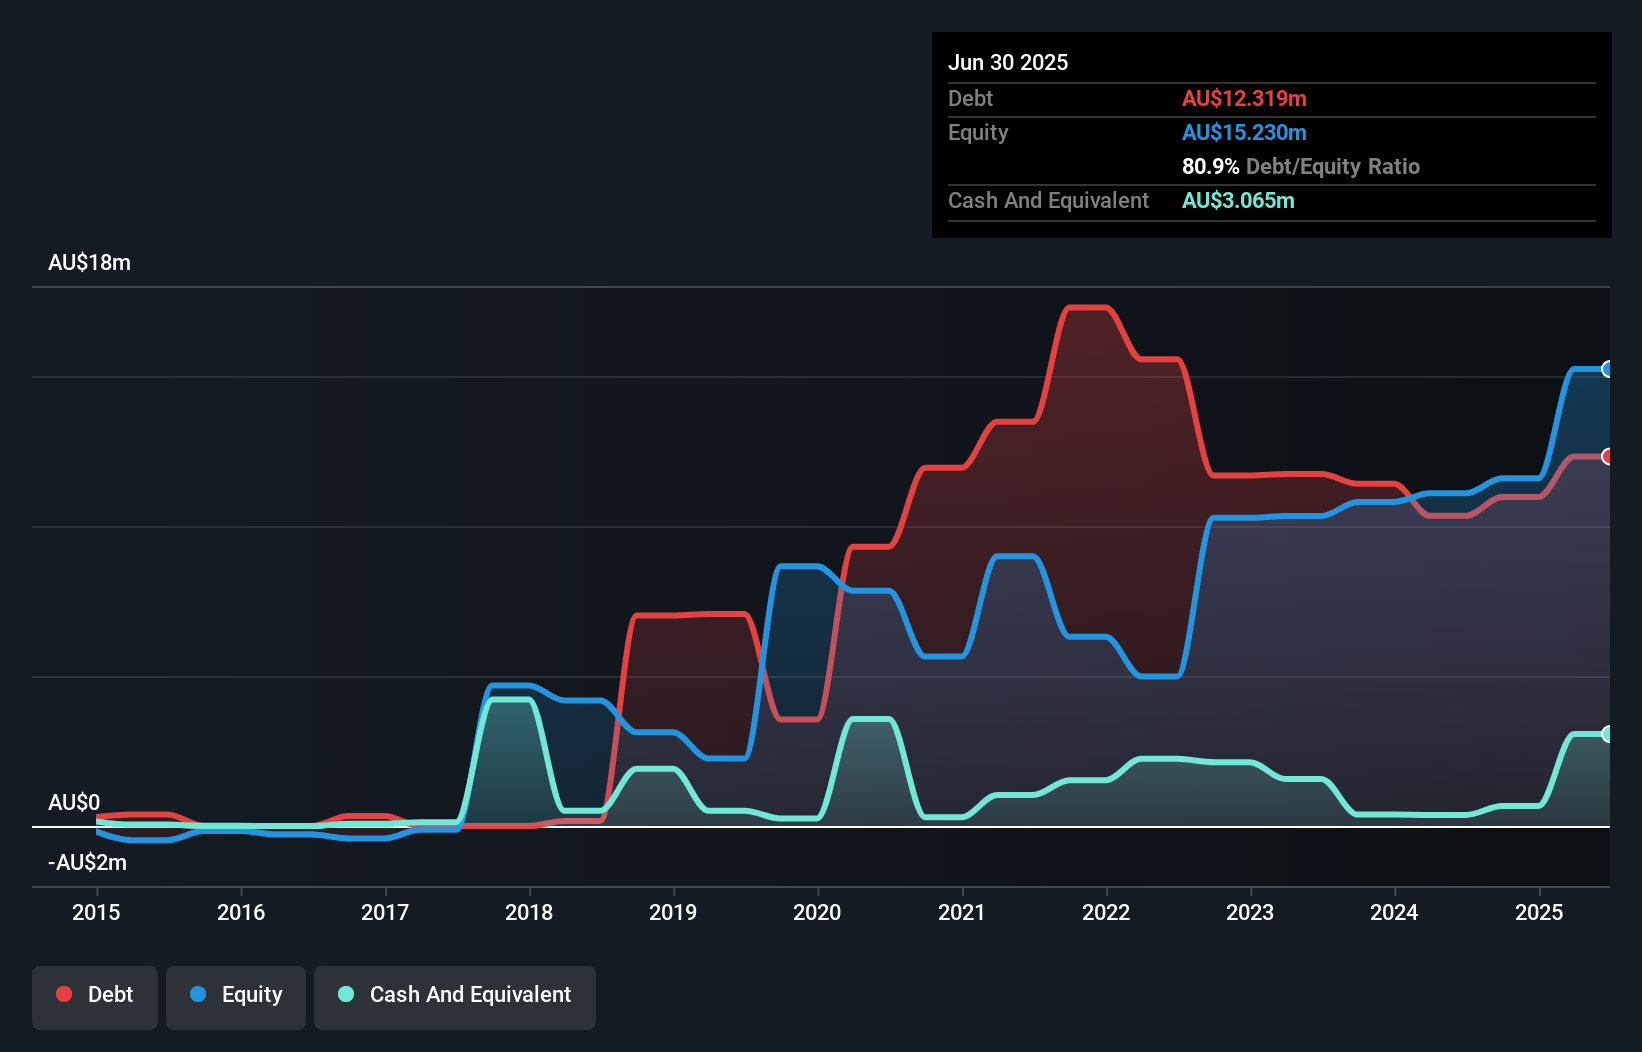Select the blue Equity dot in the legend
This screenshot has width=1642, height=1052.
(x=199, y=994)
